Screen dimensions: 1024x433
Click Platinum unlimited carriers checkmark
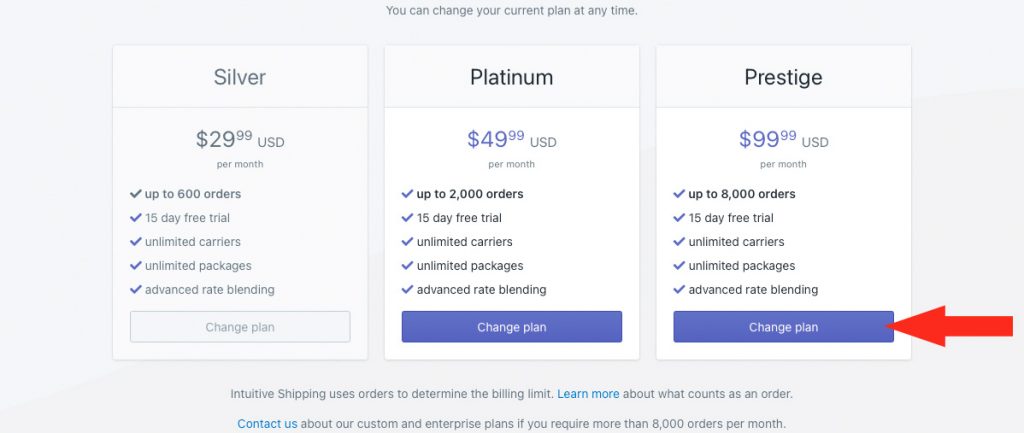[x=408, y=242]
